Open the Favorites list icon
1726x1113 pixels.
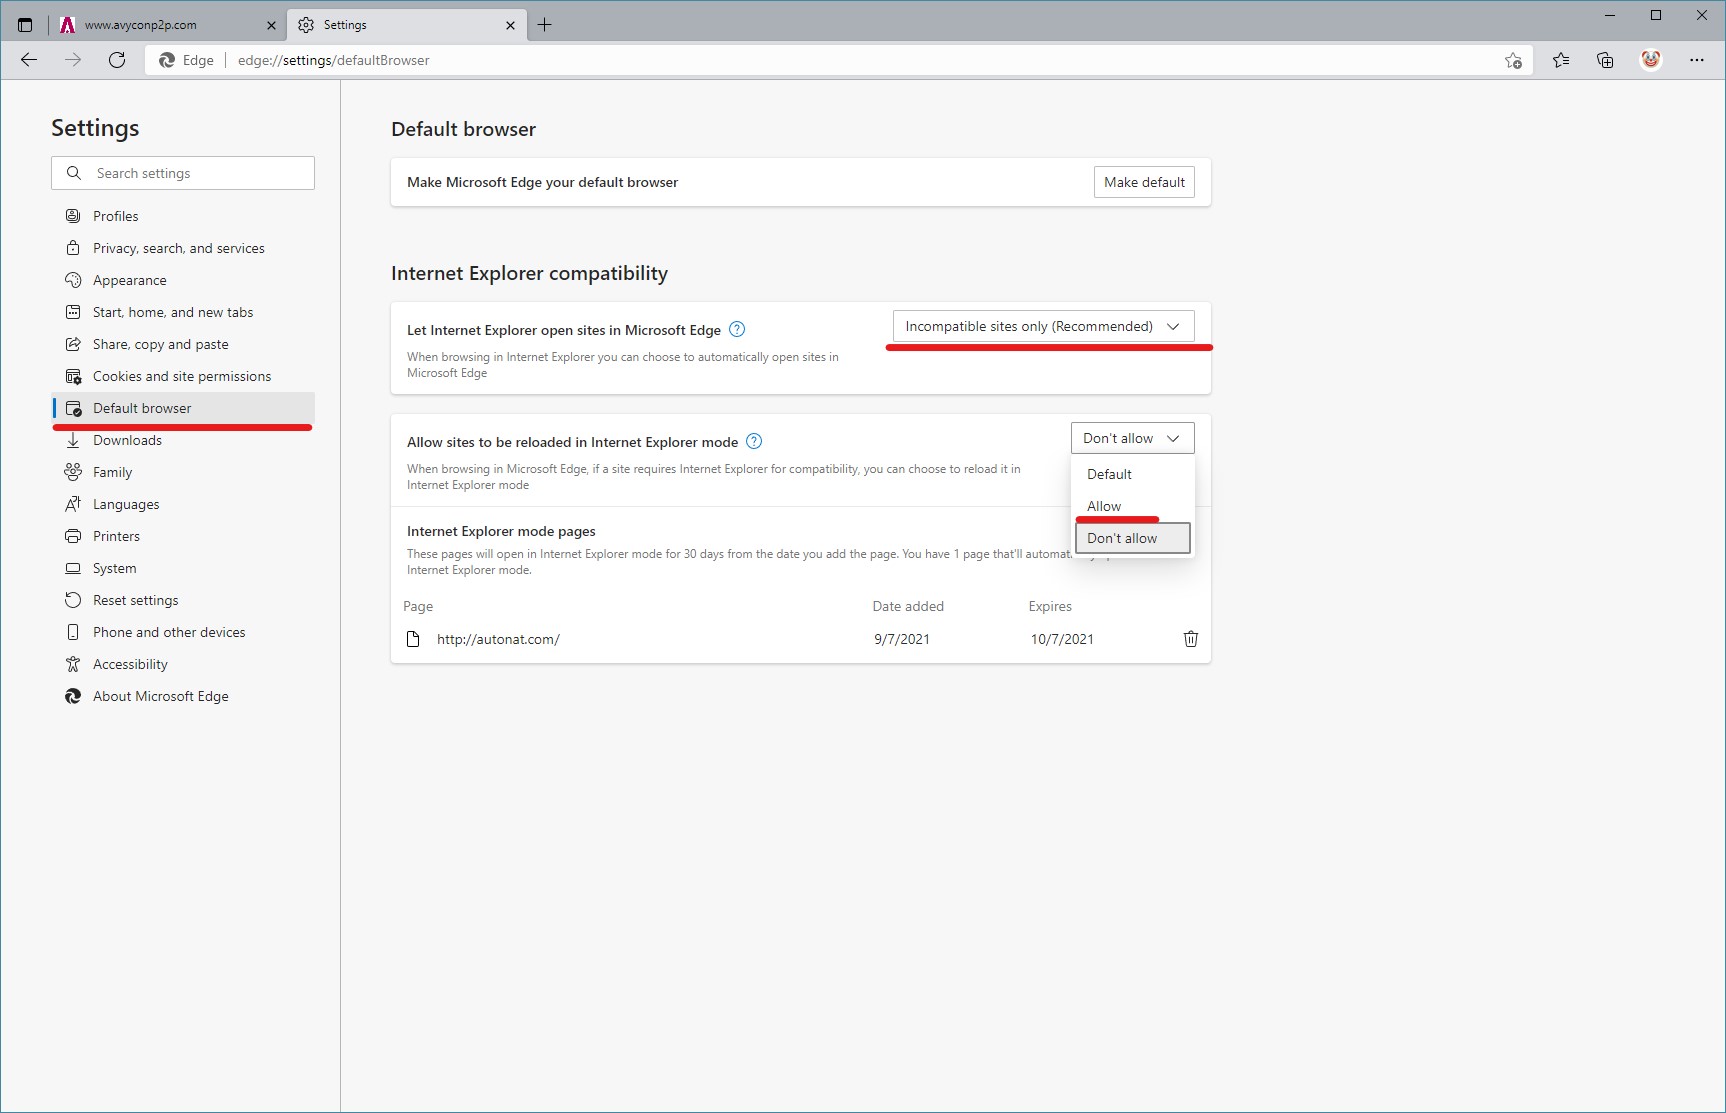1561,60
